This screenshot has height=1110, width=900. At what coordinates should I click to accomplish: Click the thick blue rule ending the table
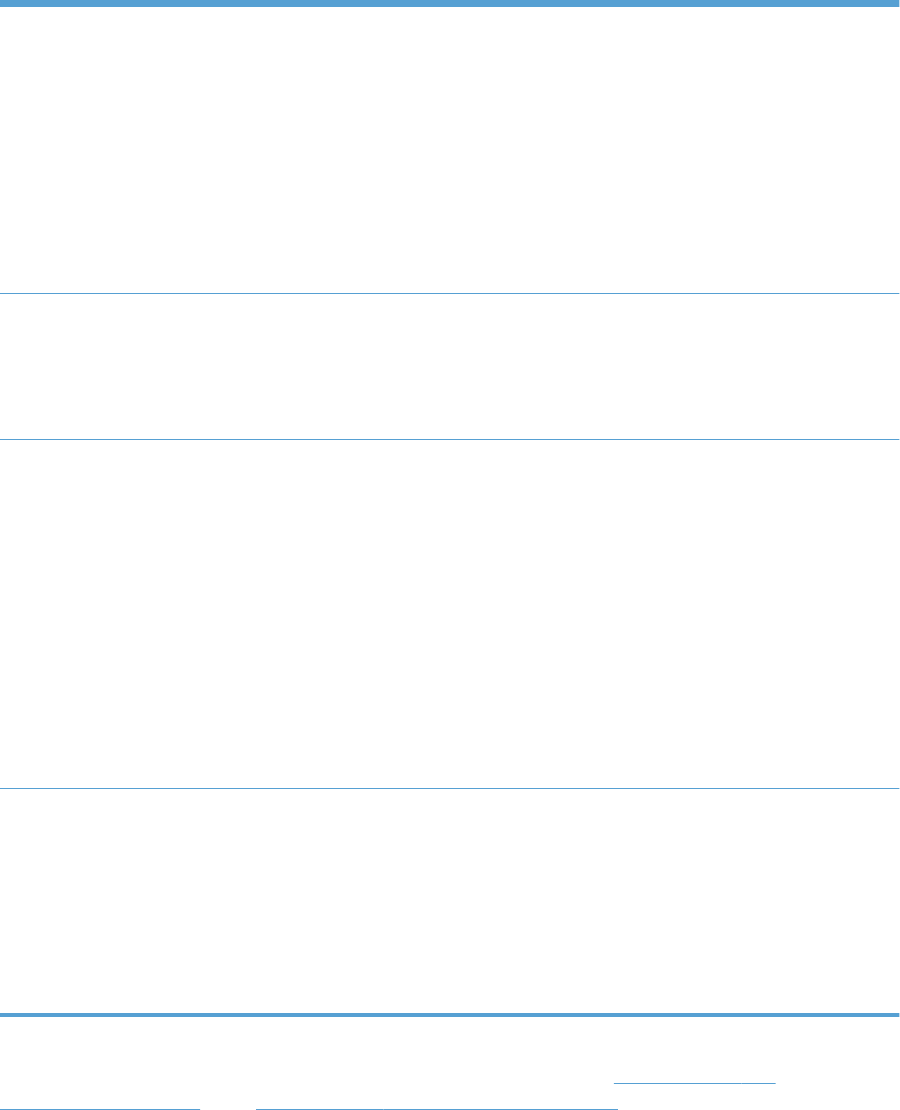click(x=450, y=1015)
